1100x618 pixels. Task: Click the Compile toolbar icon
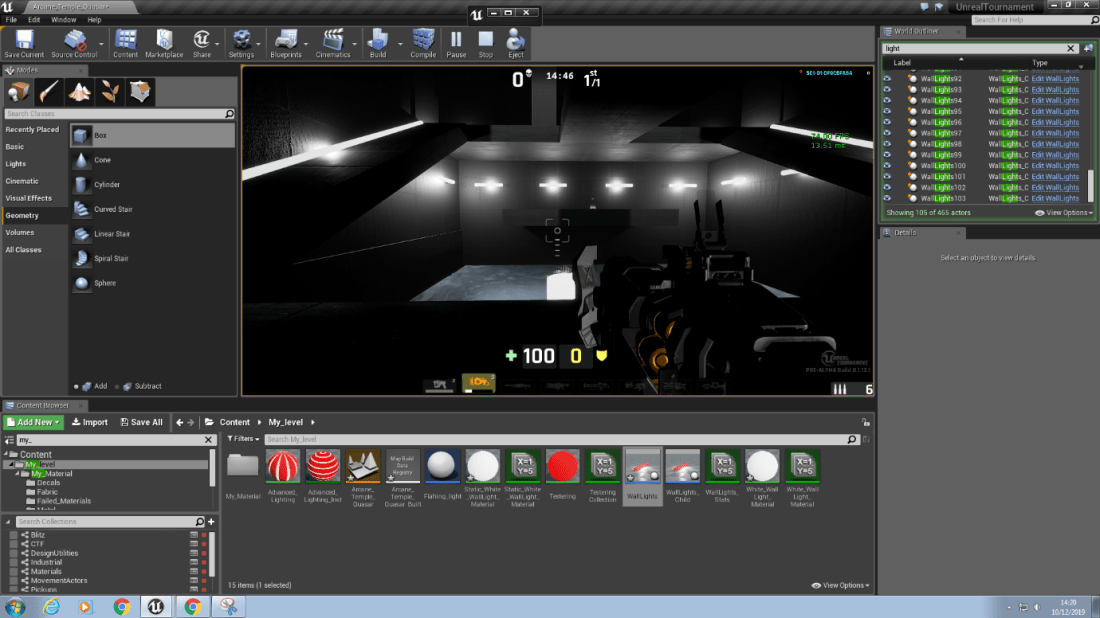[423, 42]
